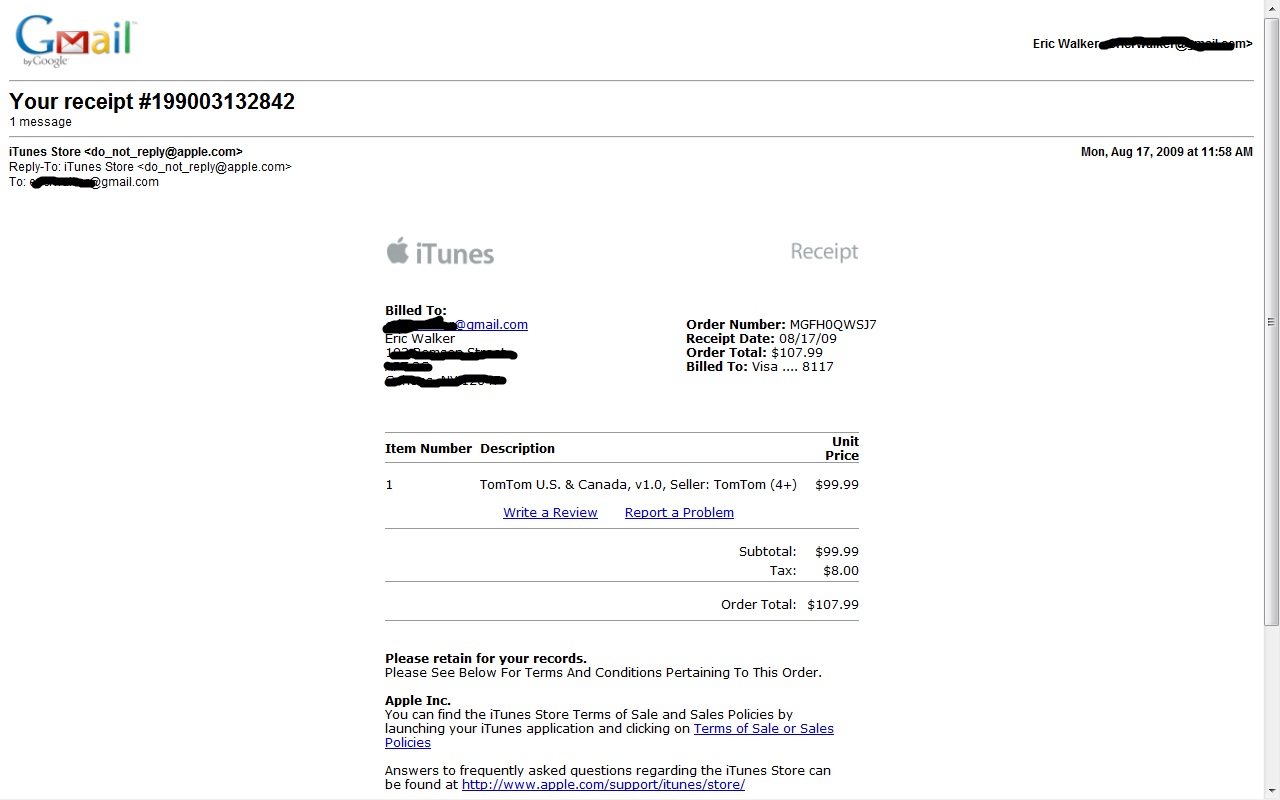Viewport: 1280px width, 800px height.
Task: Click 'Please retain for your records.' text
Action: (x=486, y=659)
